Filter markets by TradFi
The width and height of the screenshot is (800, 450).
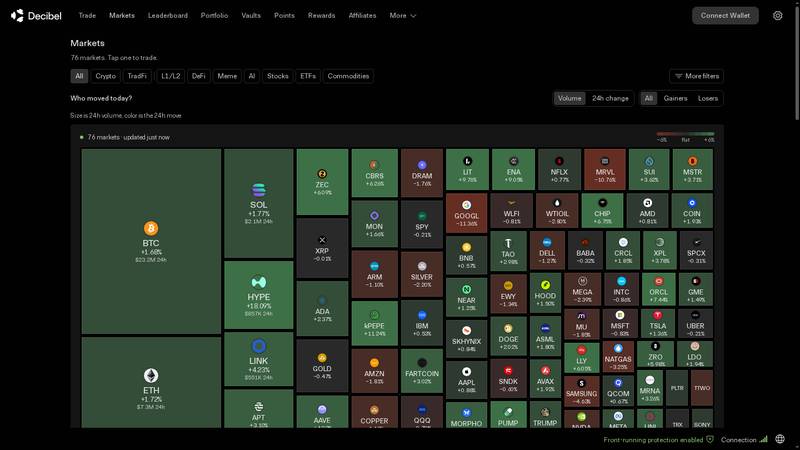point(137,76)
